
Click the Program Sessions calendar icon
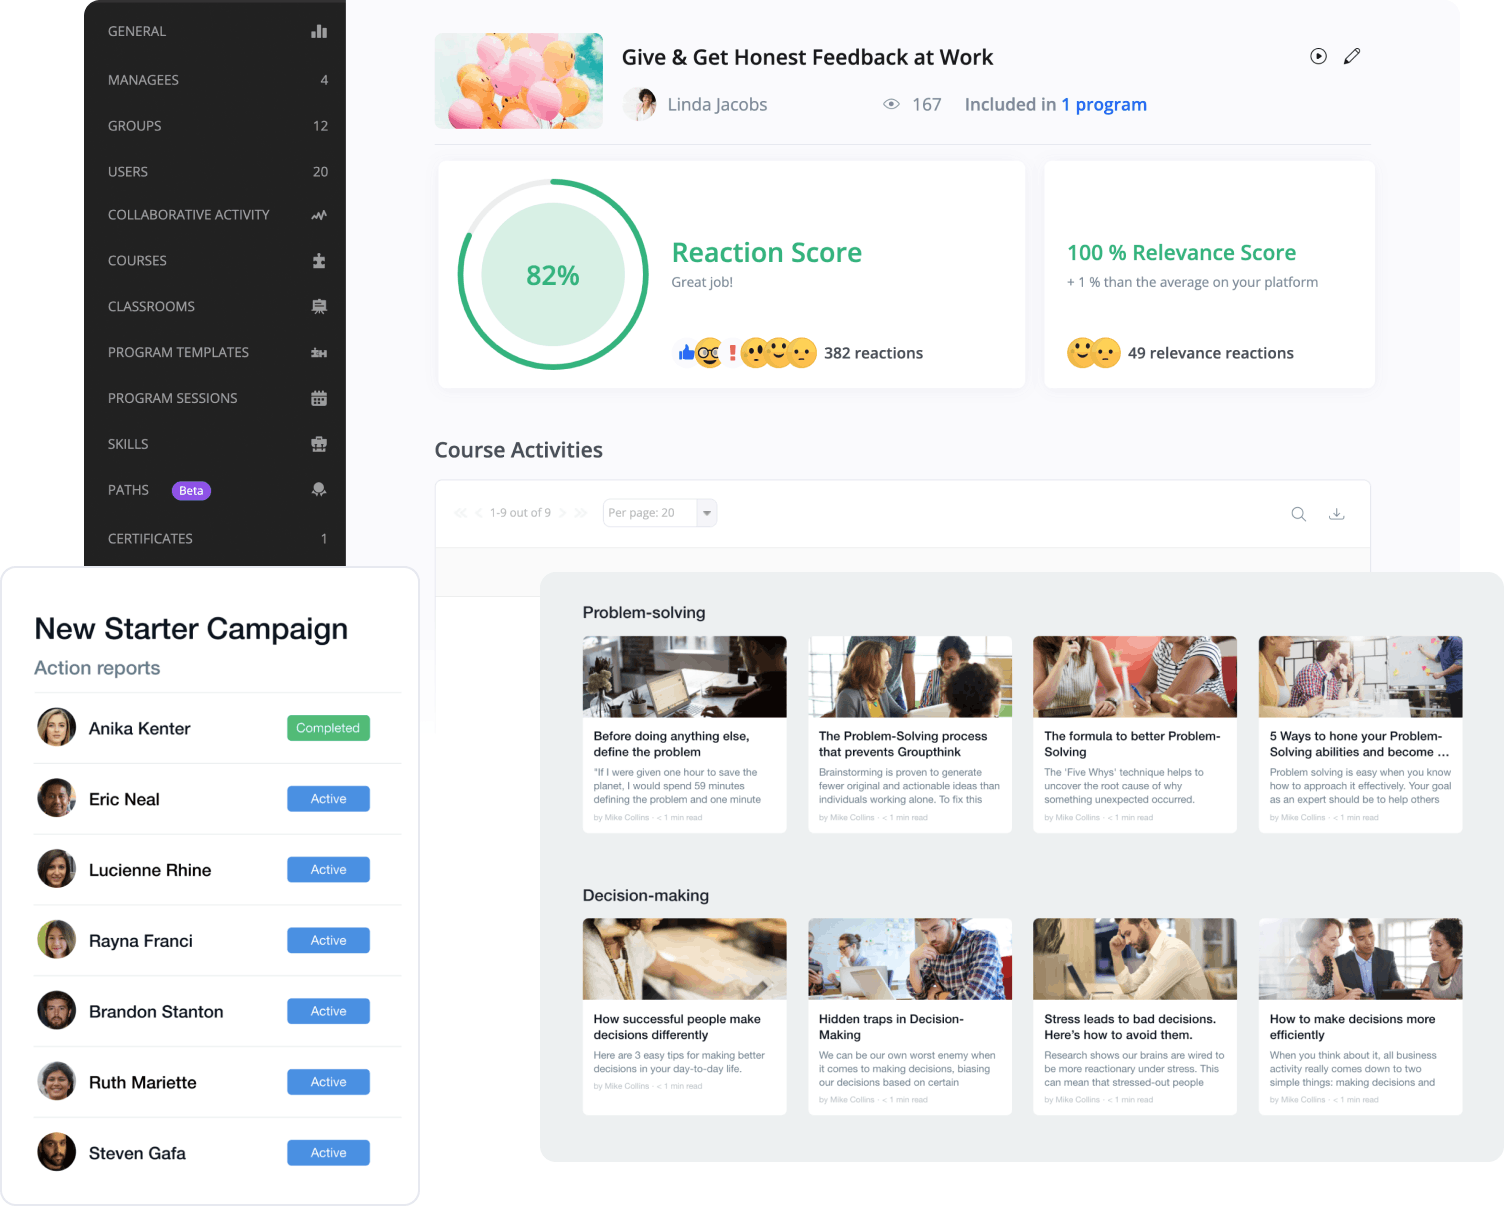click(x=319, y=398)
